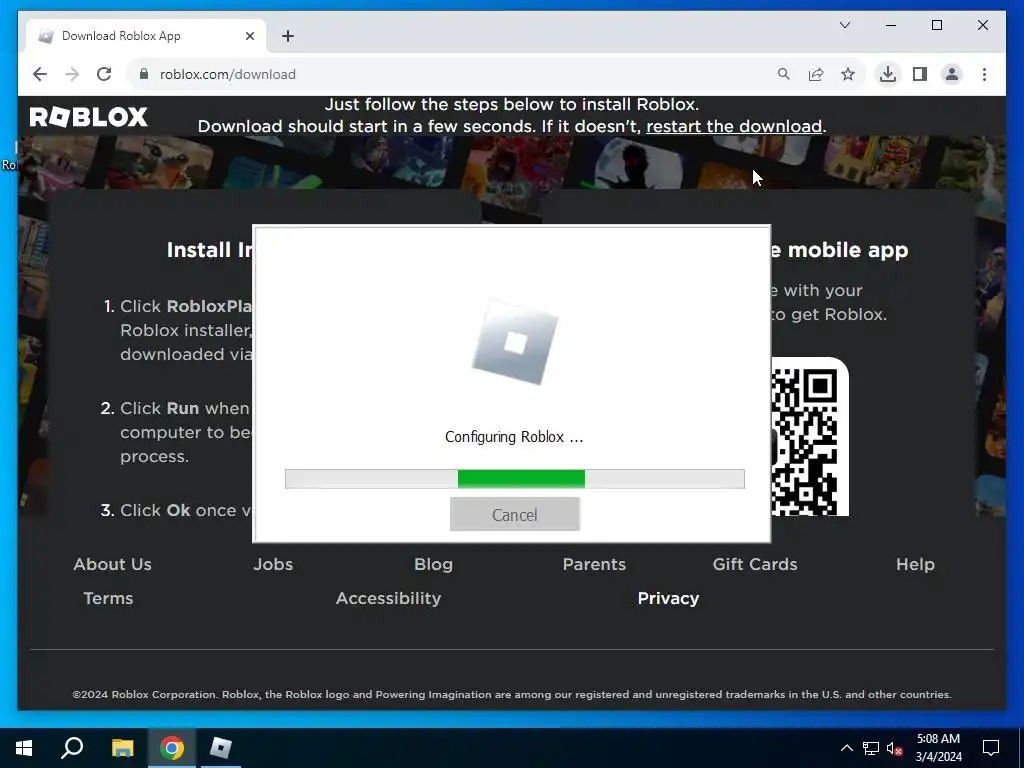
Task: Click the Install heading text
Action: point(209,250)
